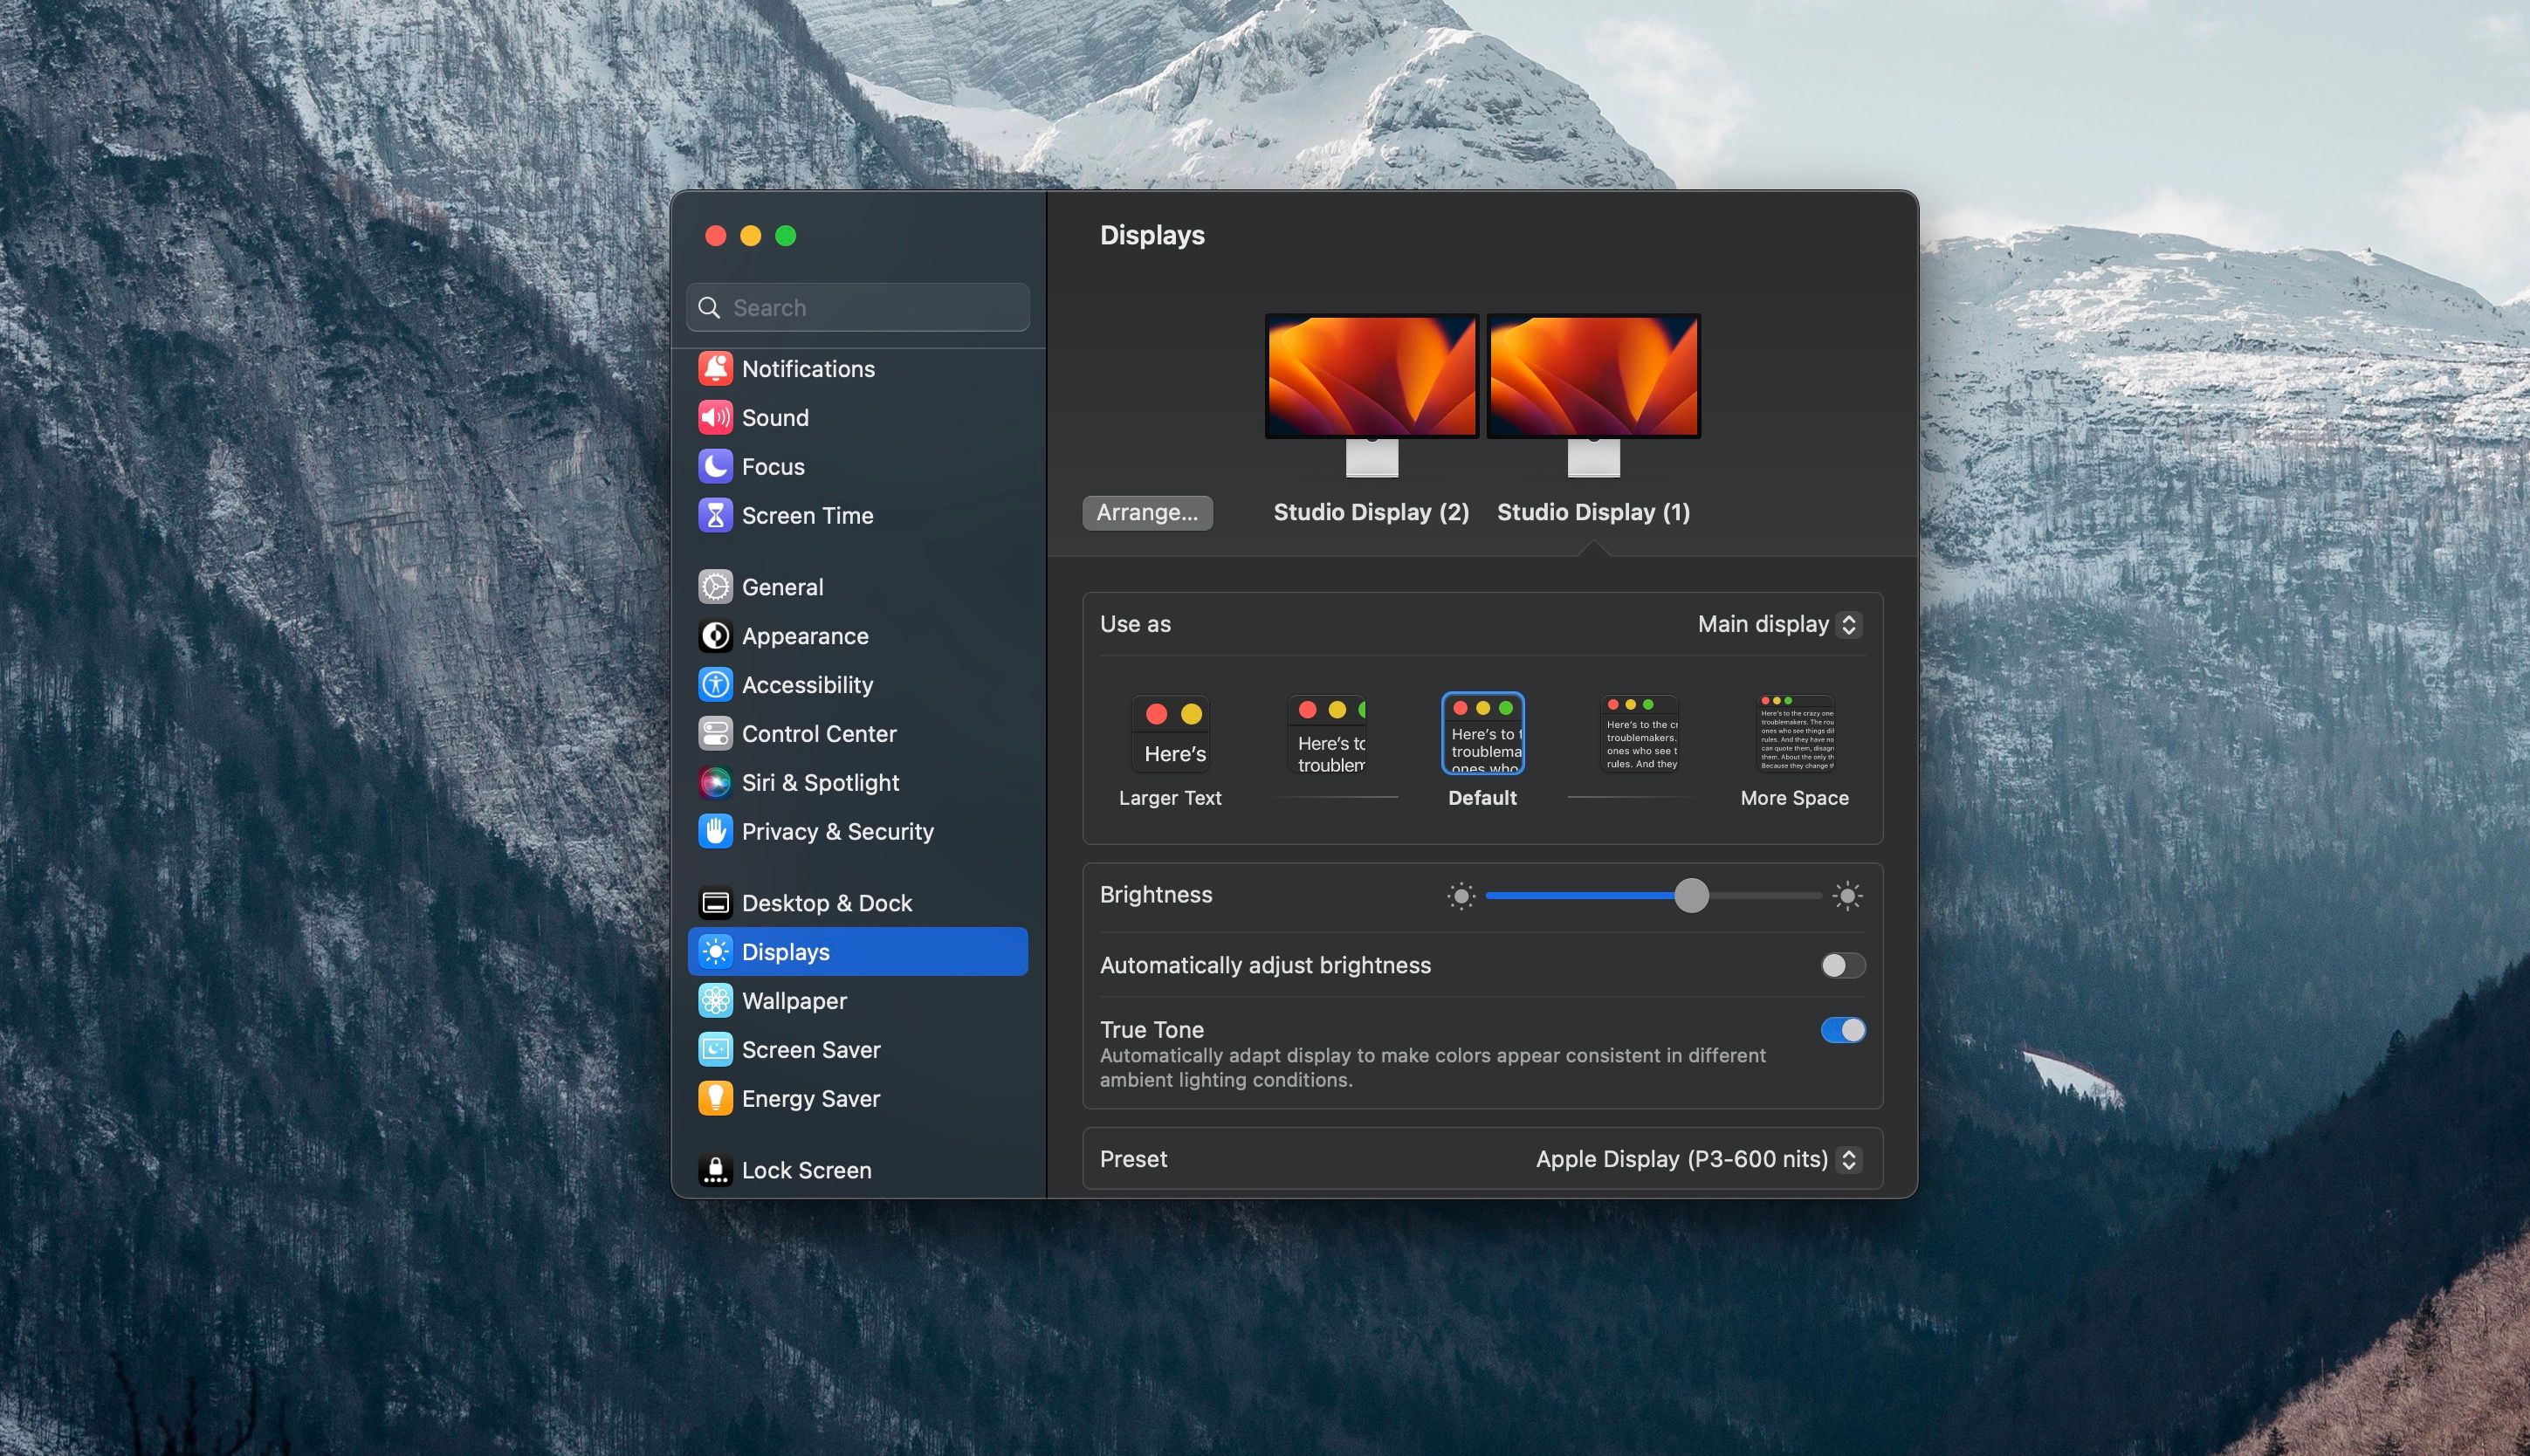The height and width of the screenshot is (1456, 2530).
Task: Select the Sound speaker icon
Action: point(715,417)
